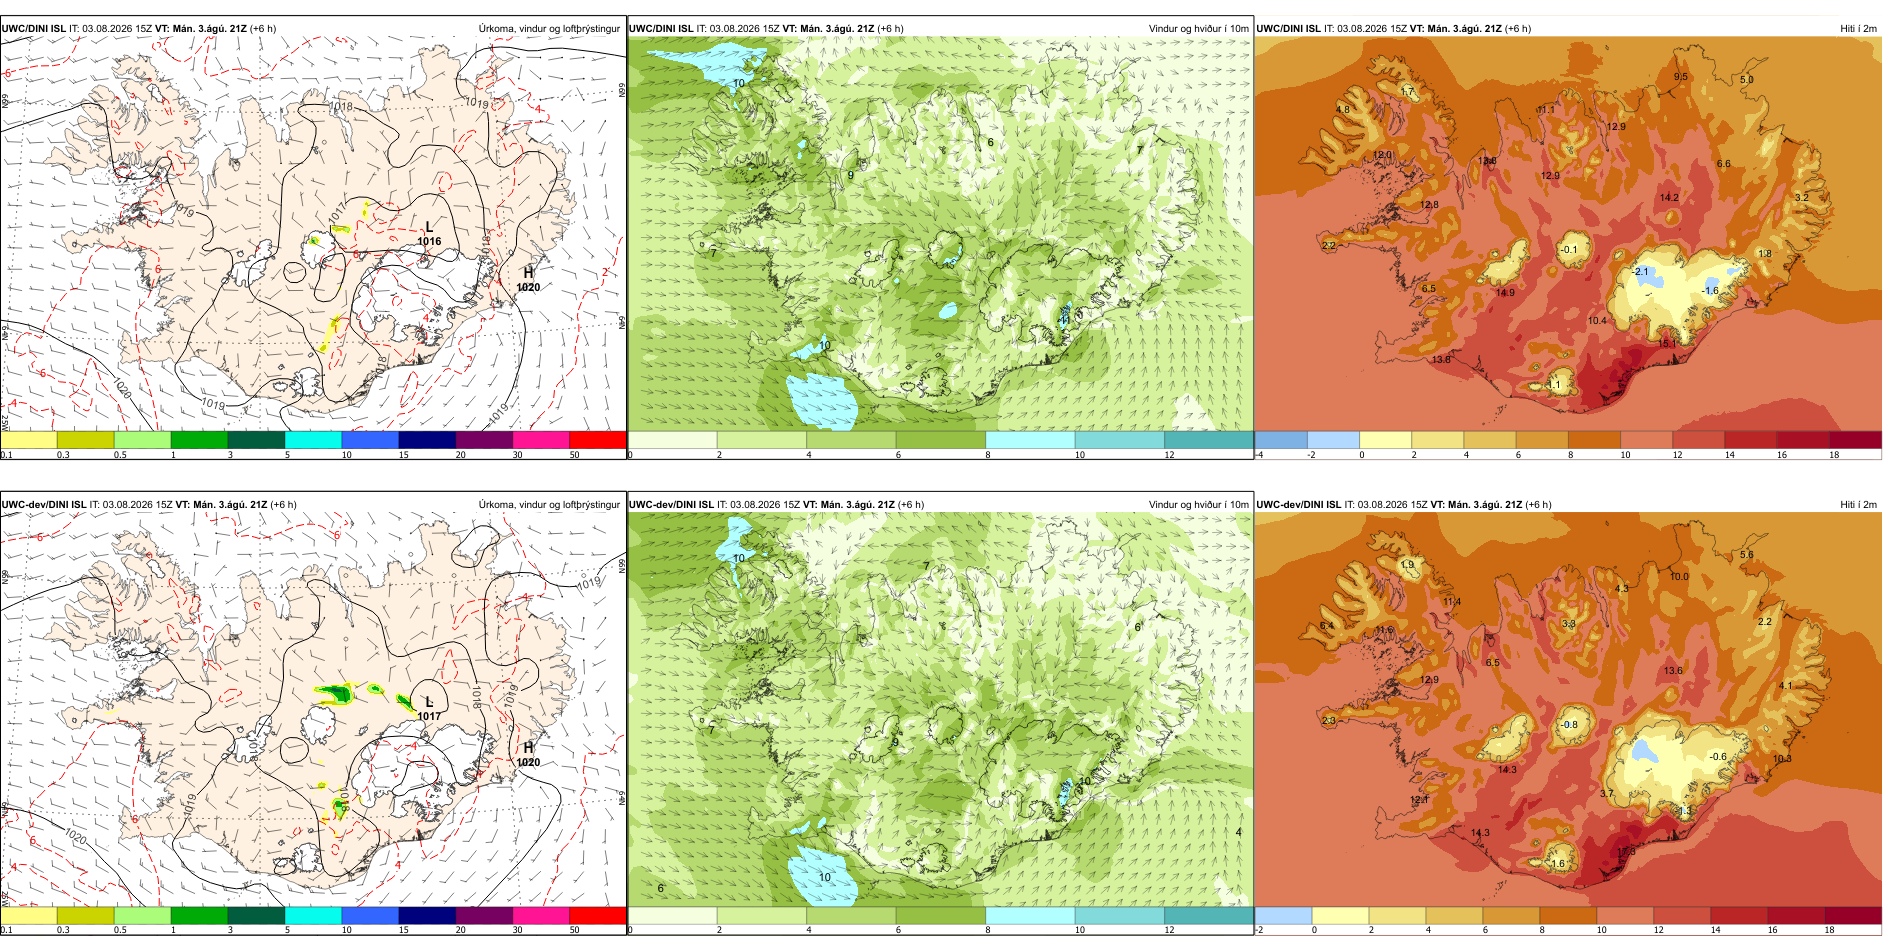This screenshot has height=950, width=1900.
Task: Click the -0.6 temperature value on the UWC-dev map
Action: [1718, 757]
